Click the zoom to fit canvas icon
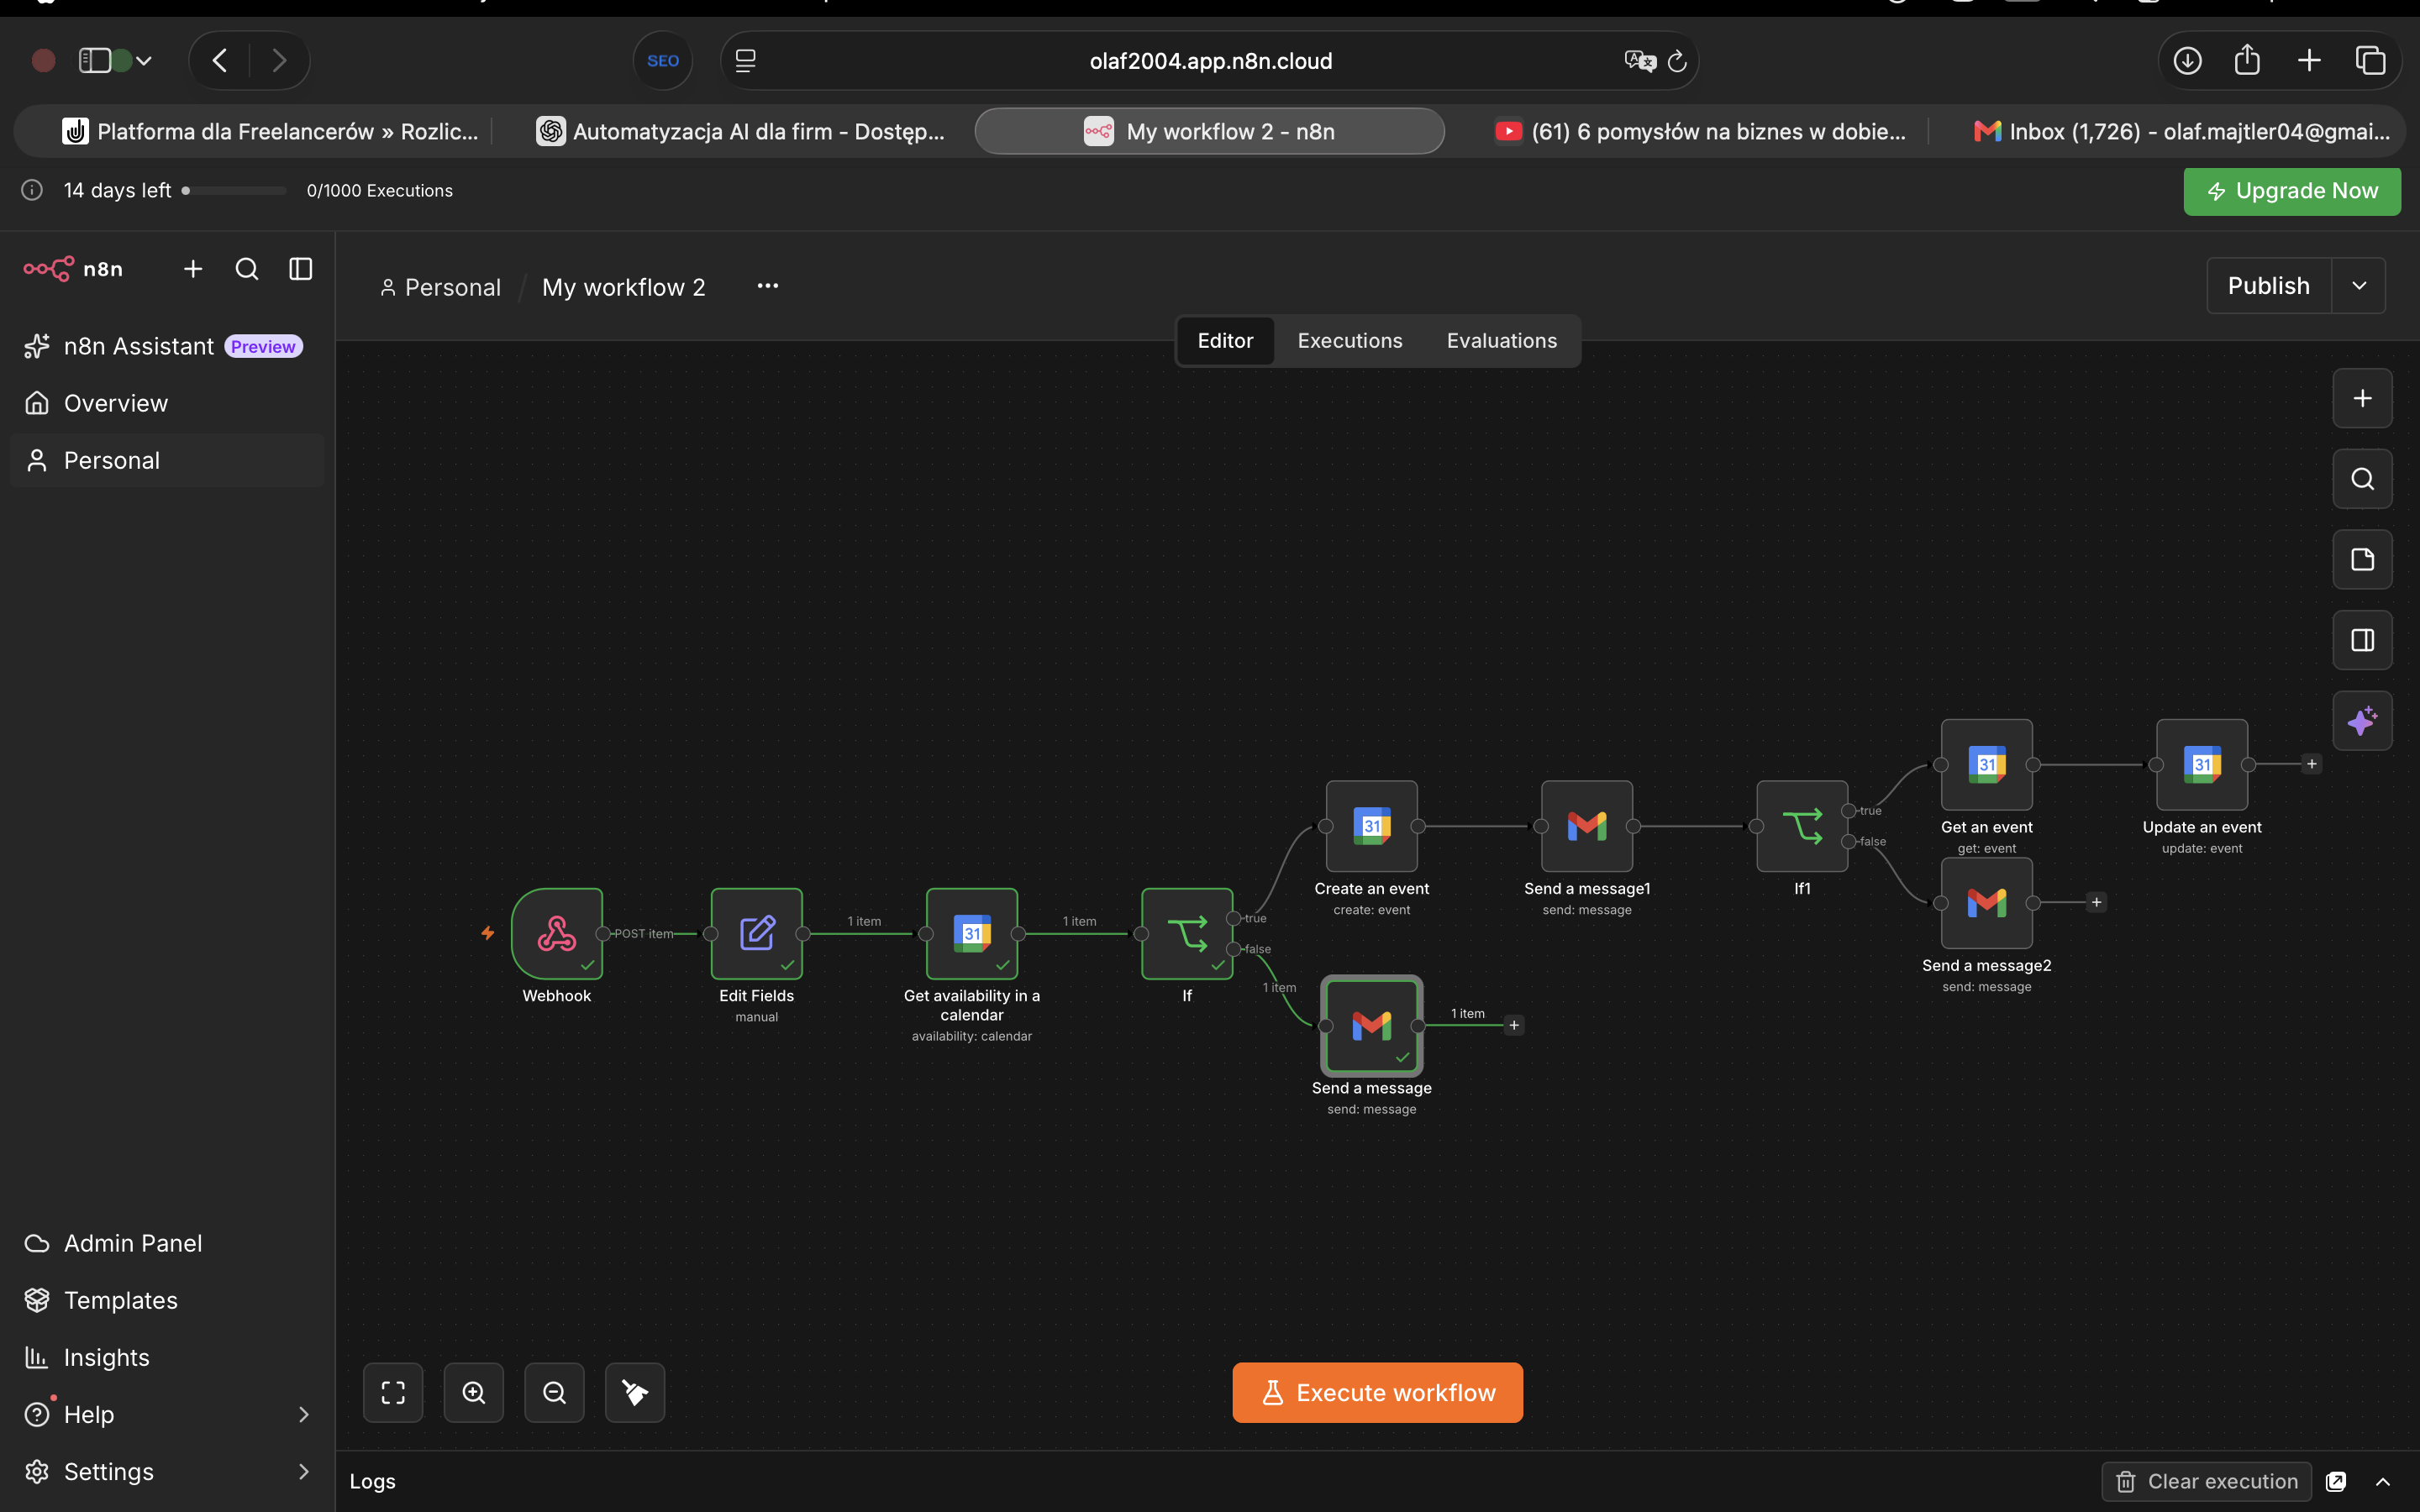The height and width of the screenshot is (1512, 2420). pyautogui.click(x=393, y=1392)
